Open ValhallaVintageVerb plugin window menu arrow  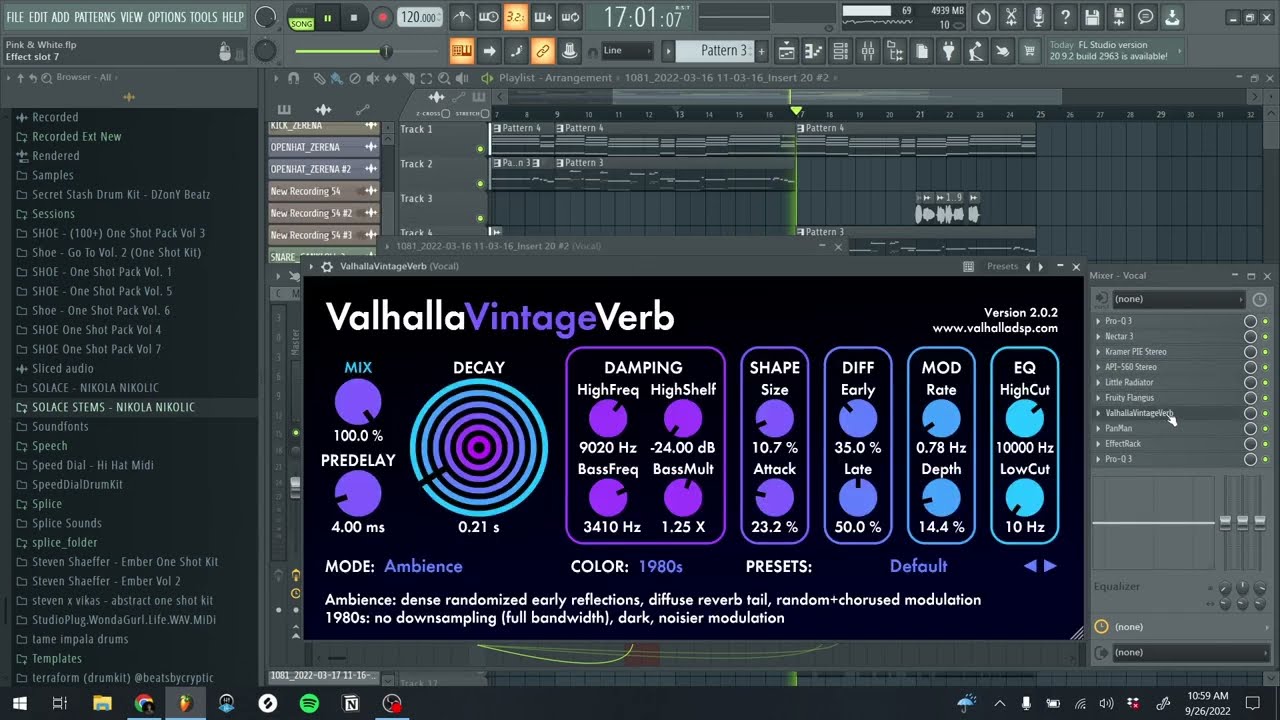click(x=311, y=267)
